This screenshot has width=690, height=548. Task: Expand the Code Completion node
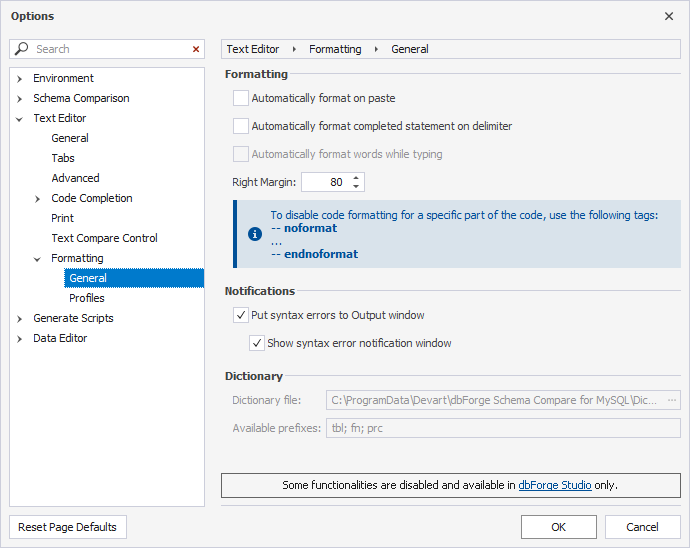tap(37, 199)
